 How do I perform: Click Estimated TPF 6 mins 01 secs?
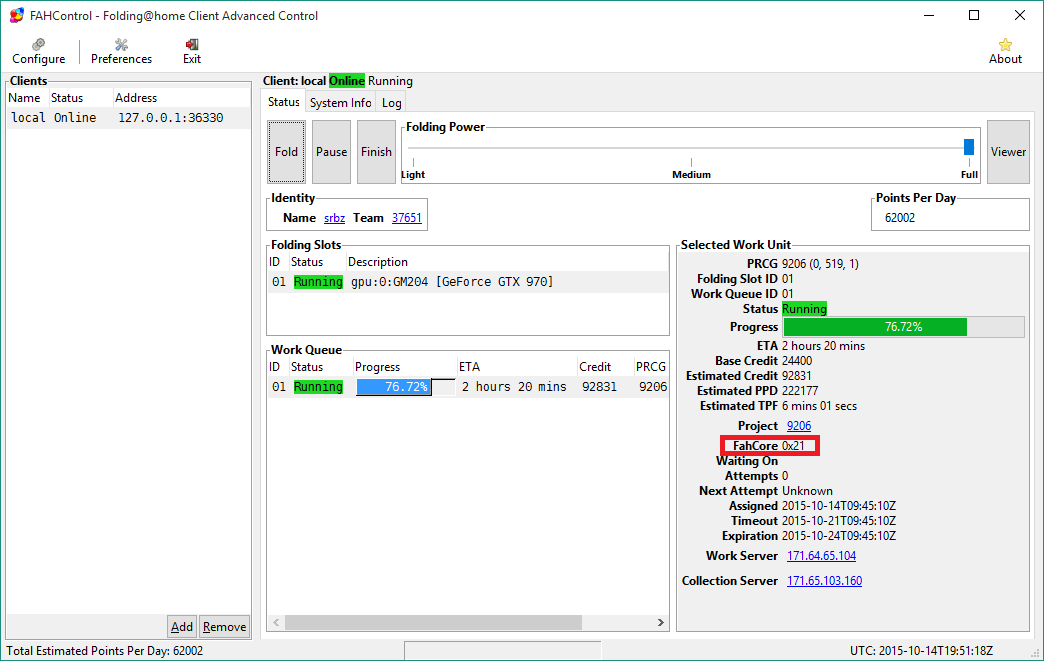[x=819, y=406]
